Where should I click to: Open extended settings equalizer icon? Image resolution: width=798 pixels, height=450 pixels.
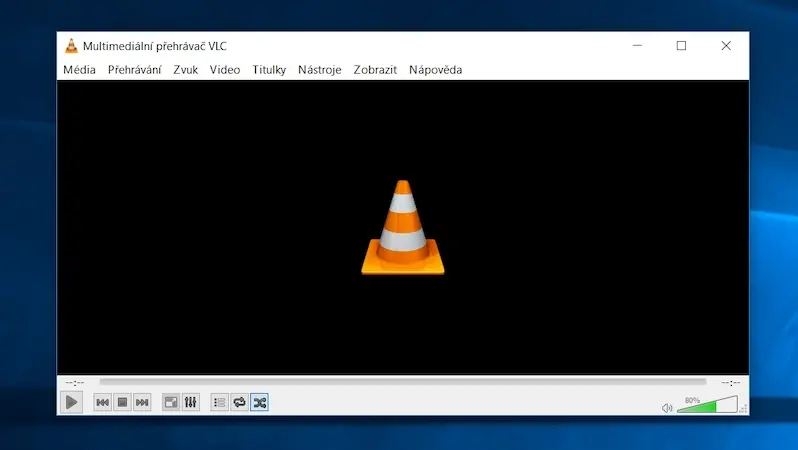191,403
